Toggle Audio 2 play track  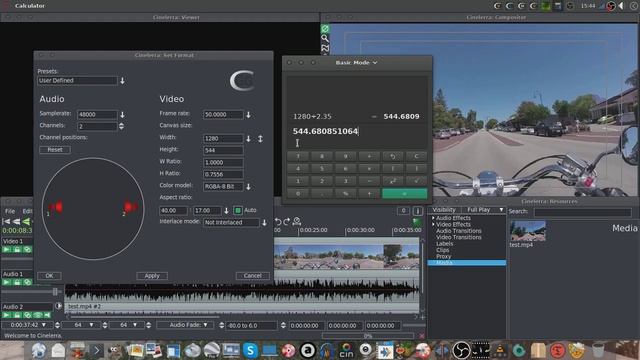(x=7, y=315)
